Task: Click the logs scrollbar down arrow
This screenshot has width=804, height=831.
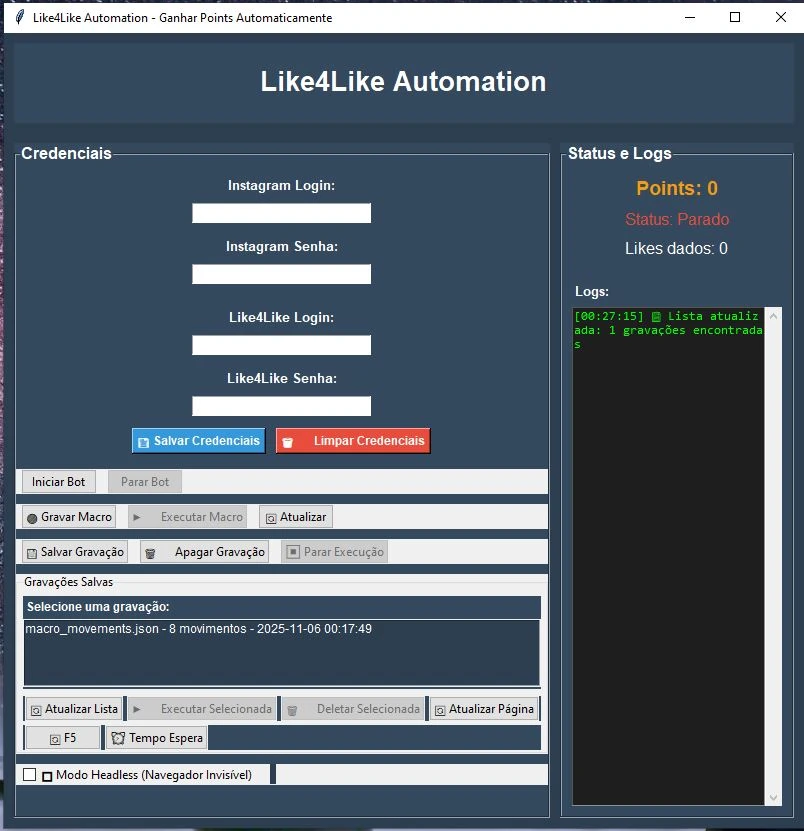Action: 772,797
